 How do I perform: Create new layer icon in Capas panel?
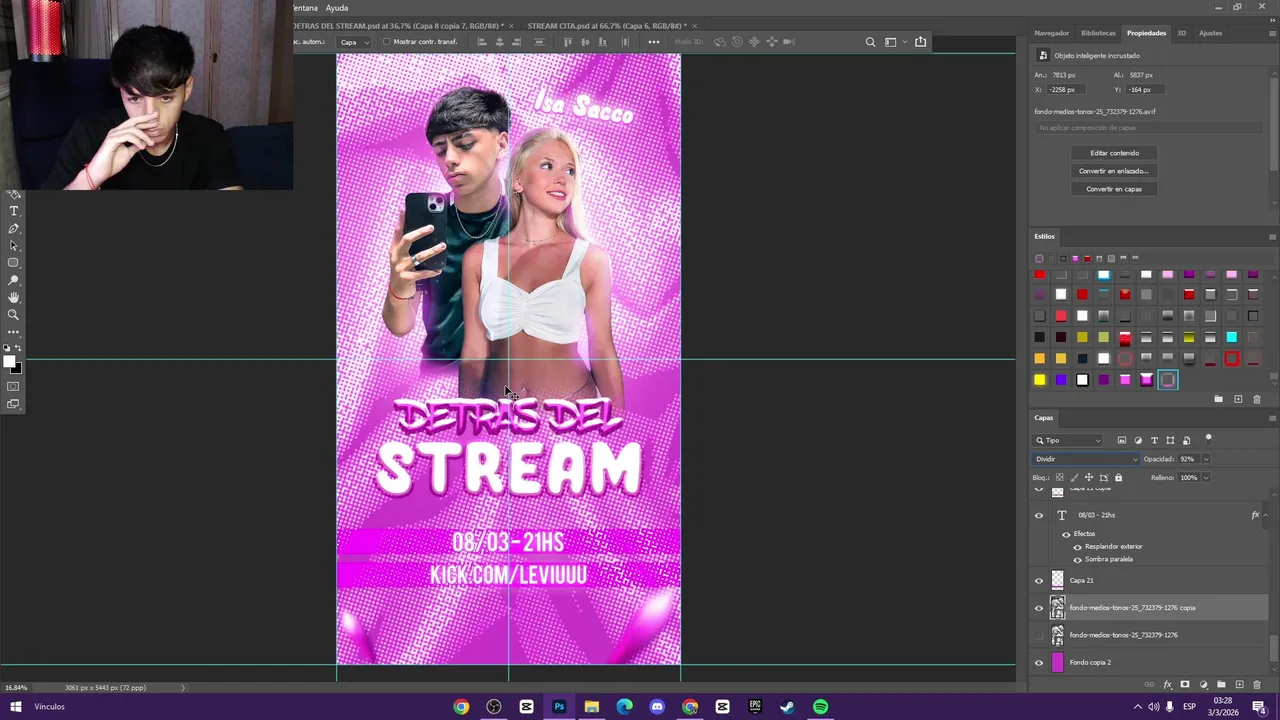1239,685
